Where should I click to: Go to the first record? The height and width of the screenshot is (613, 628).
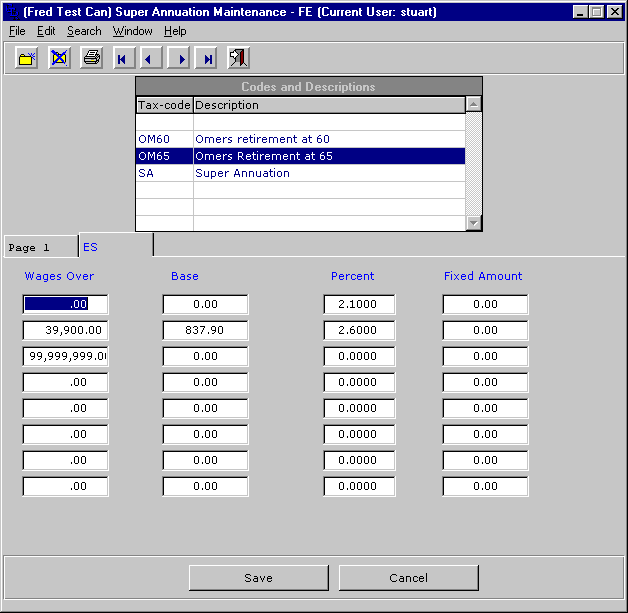click(x=122, y=59)
